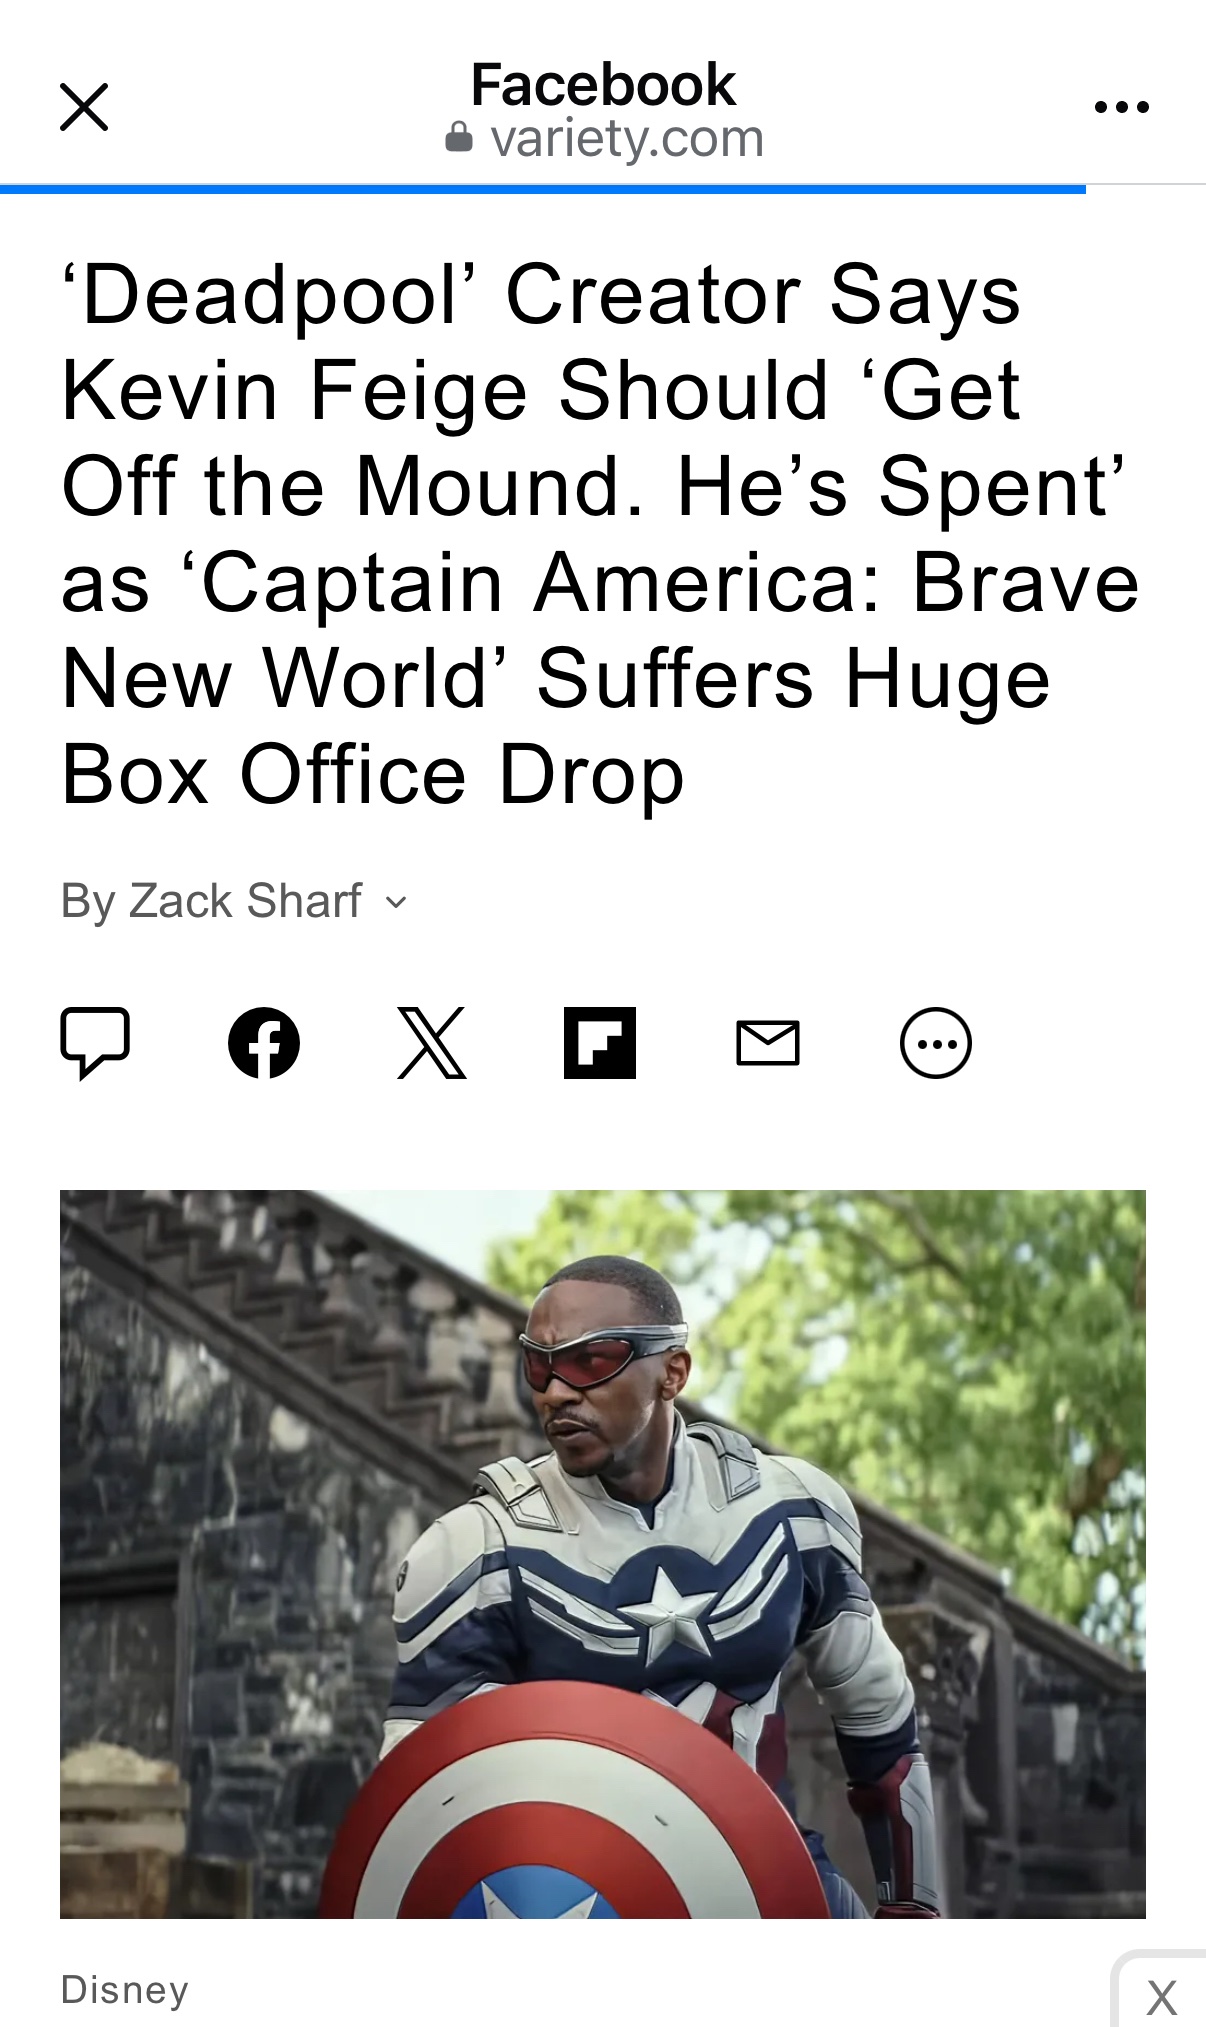
Task: Share the article to Flipboard icon
Action: (600, 1043)
